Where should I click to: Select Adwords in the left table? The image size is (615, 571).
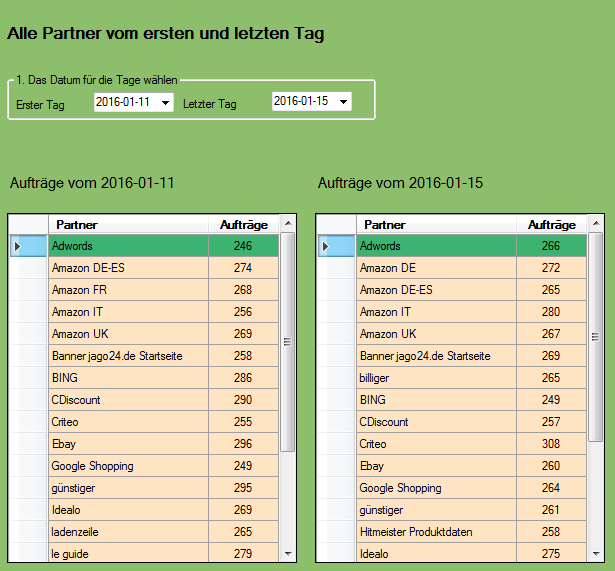point(128,246)
